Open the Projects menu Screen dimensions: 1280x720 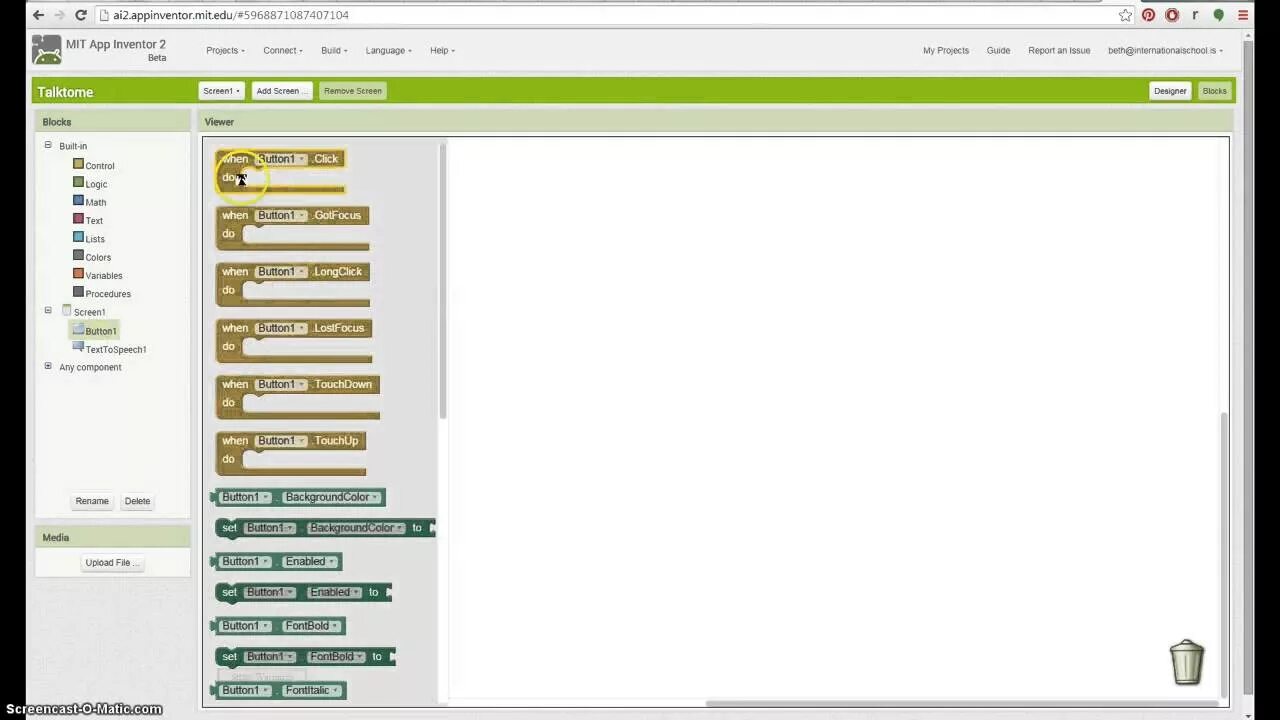(x=225, y=50)
